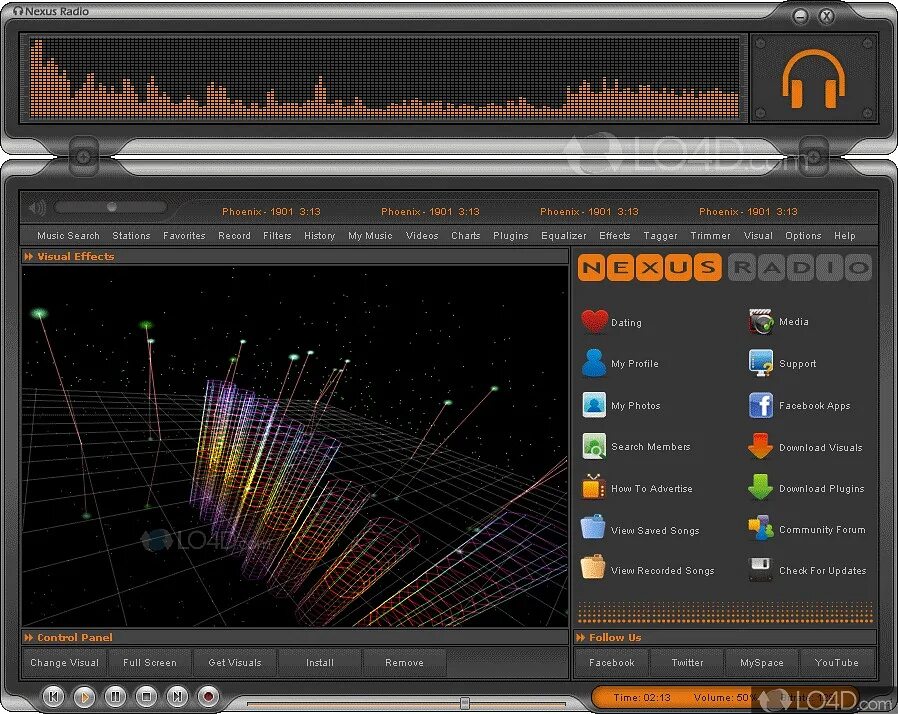Open the Stations menu

[131, 235]
